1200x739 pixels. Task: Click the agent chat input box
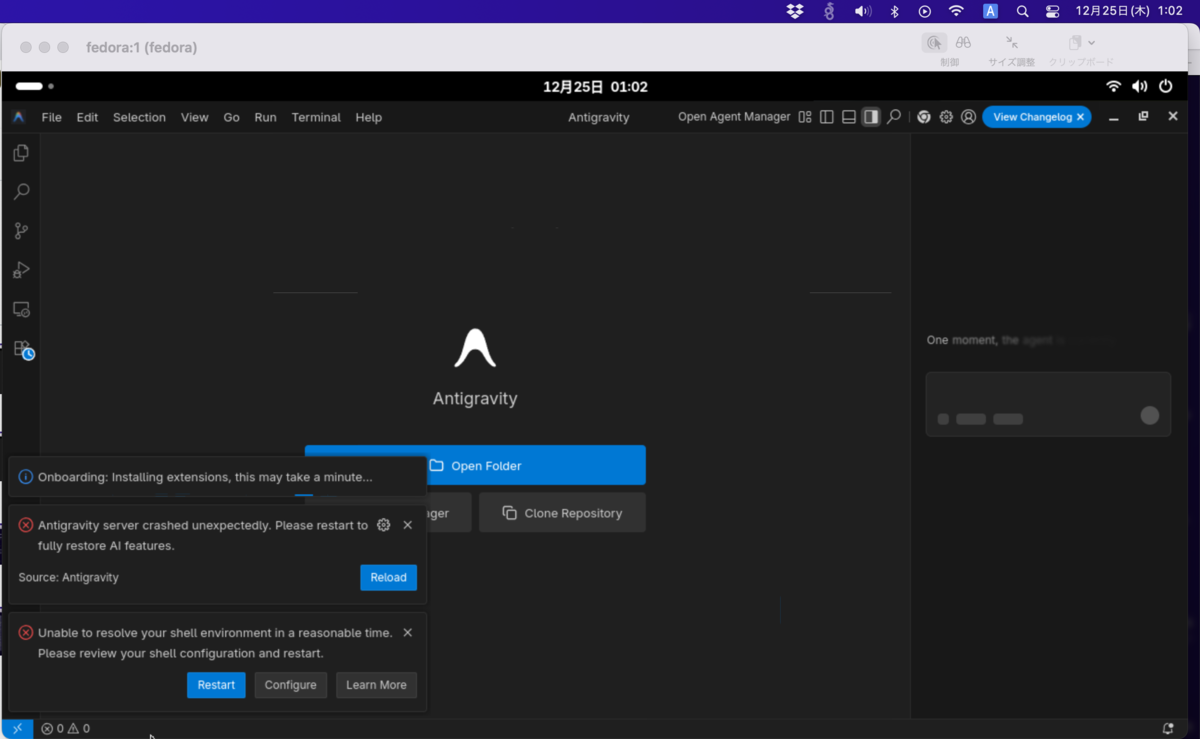(x=1048, y=403)
